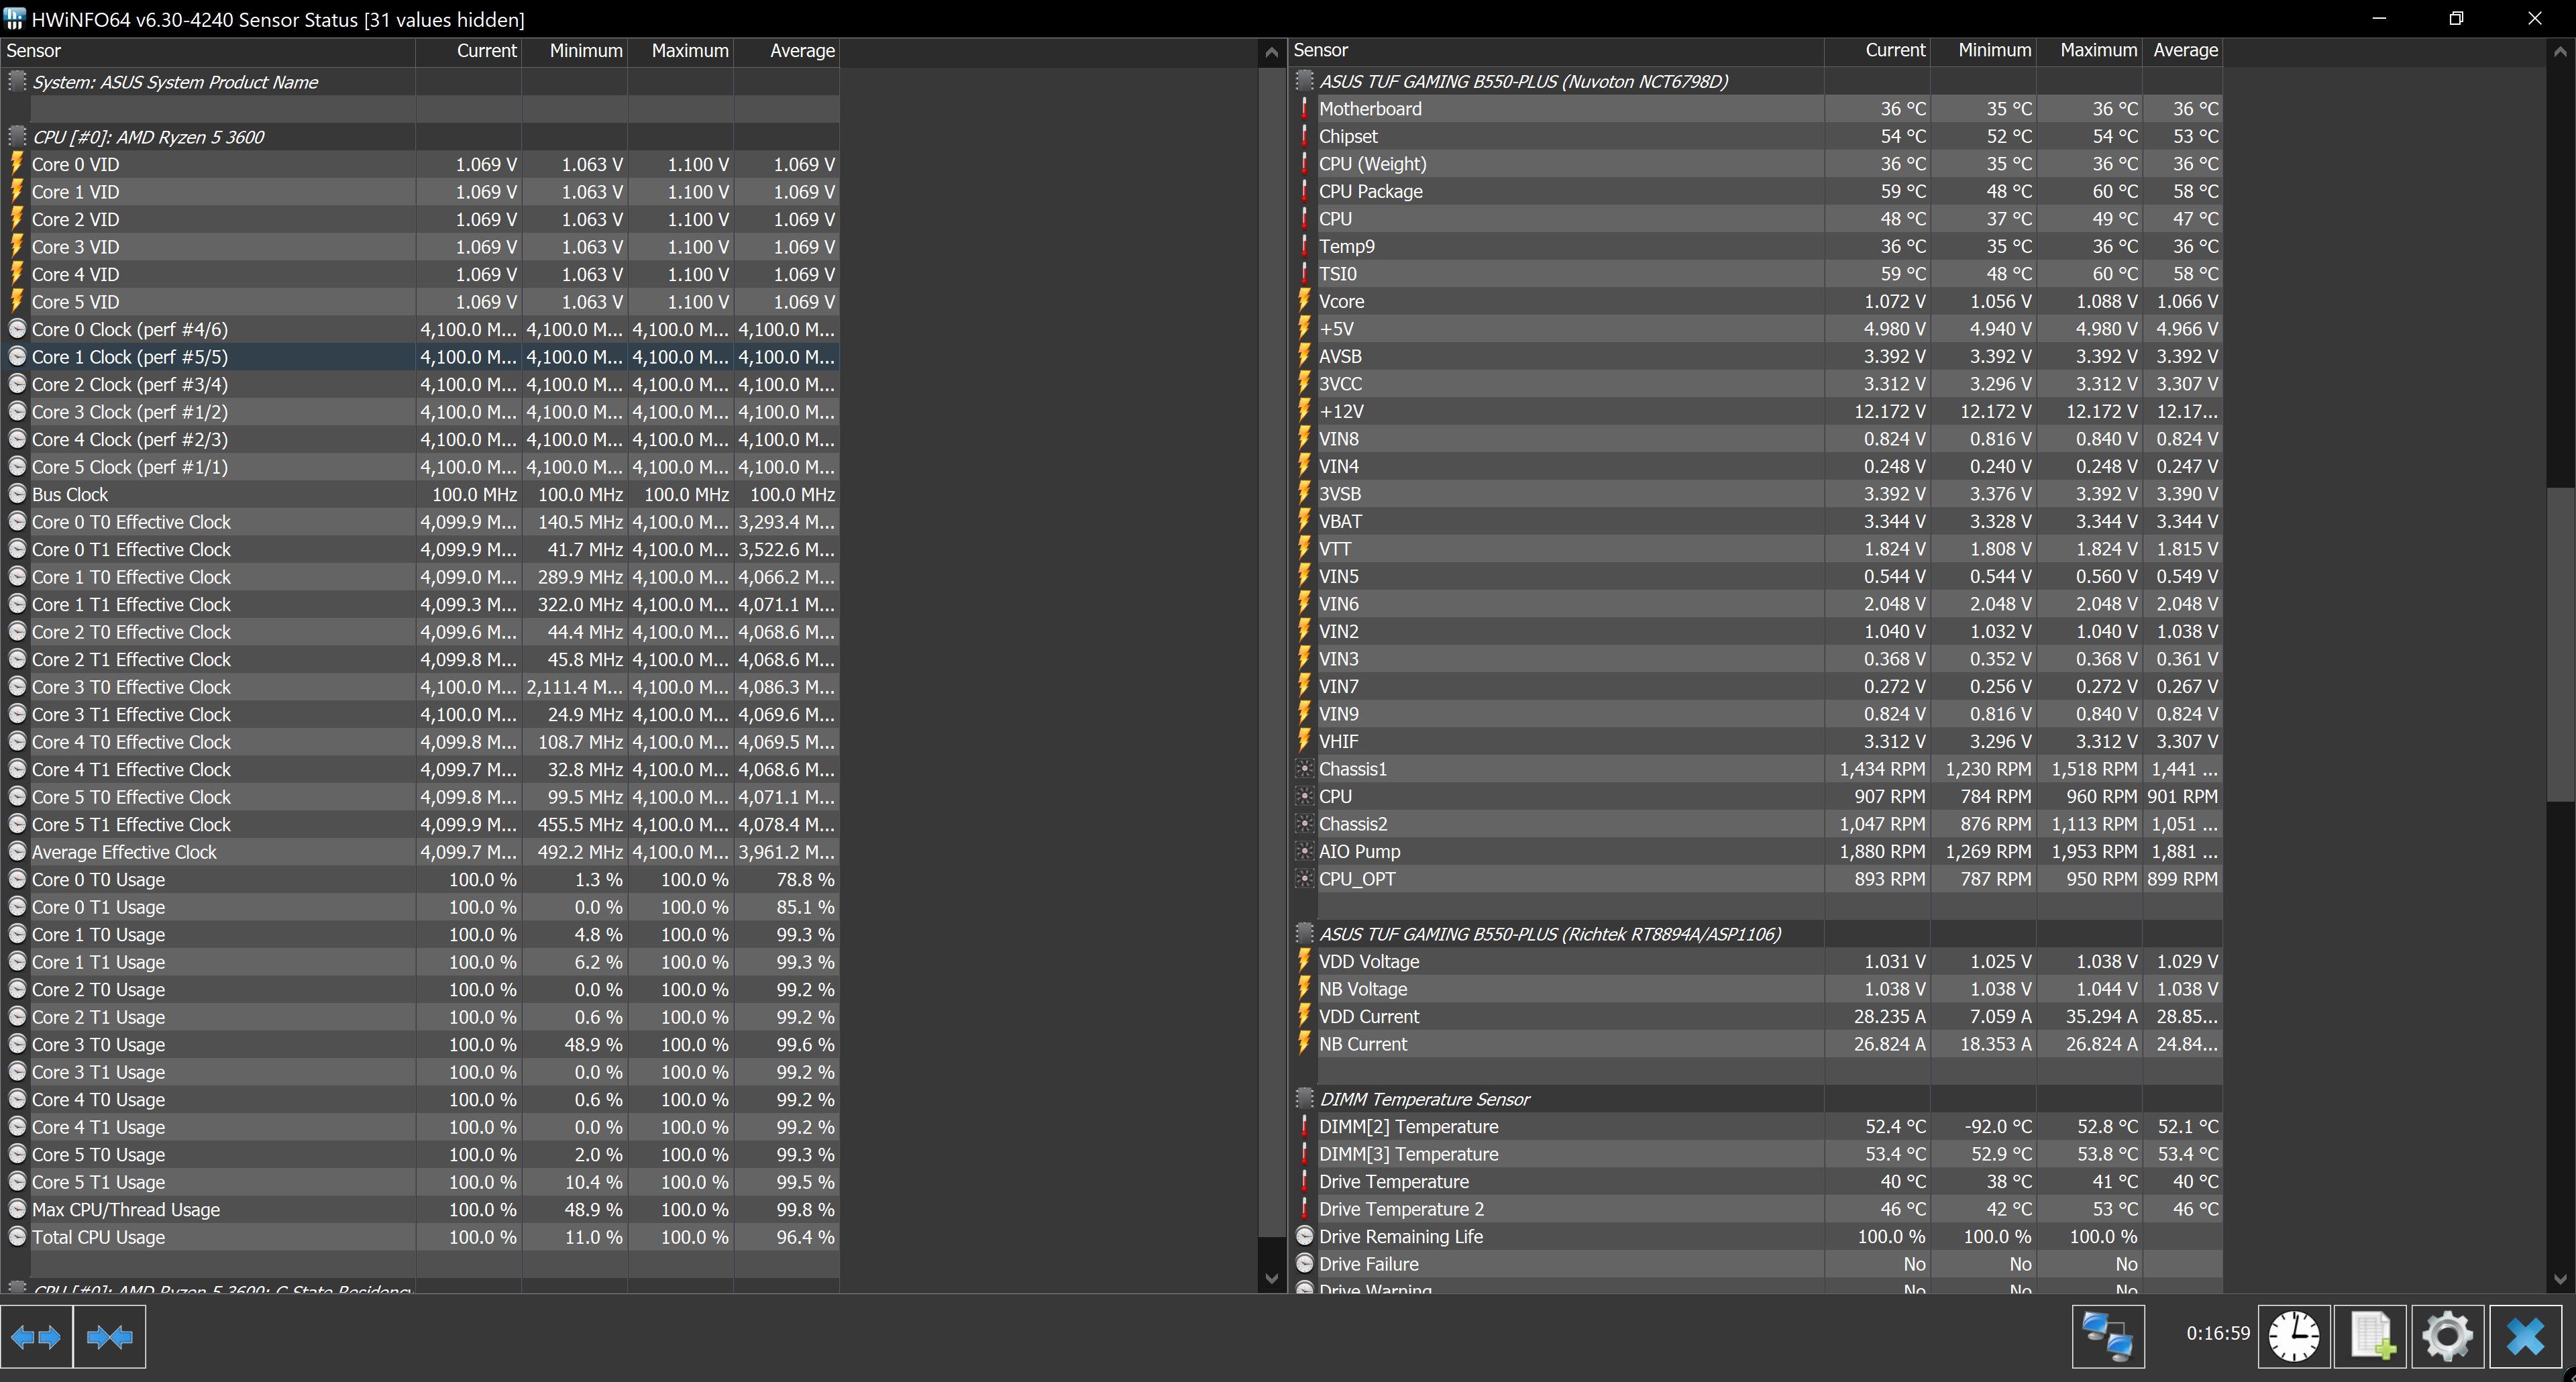This screenshot has width=2576, height=1382.
Task: Click the expand columns arrows button
Action: coord(37,1336)
